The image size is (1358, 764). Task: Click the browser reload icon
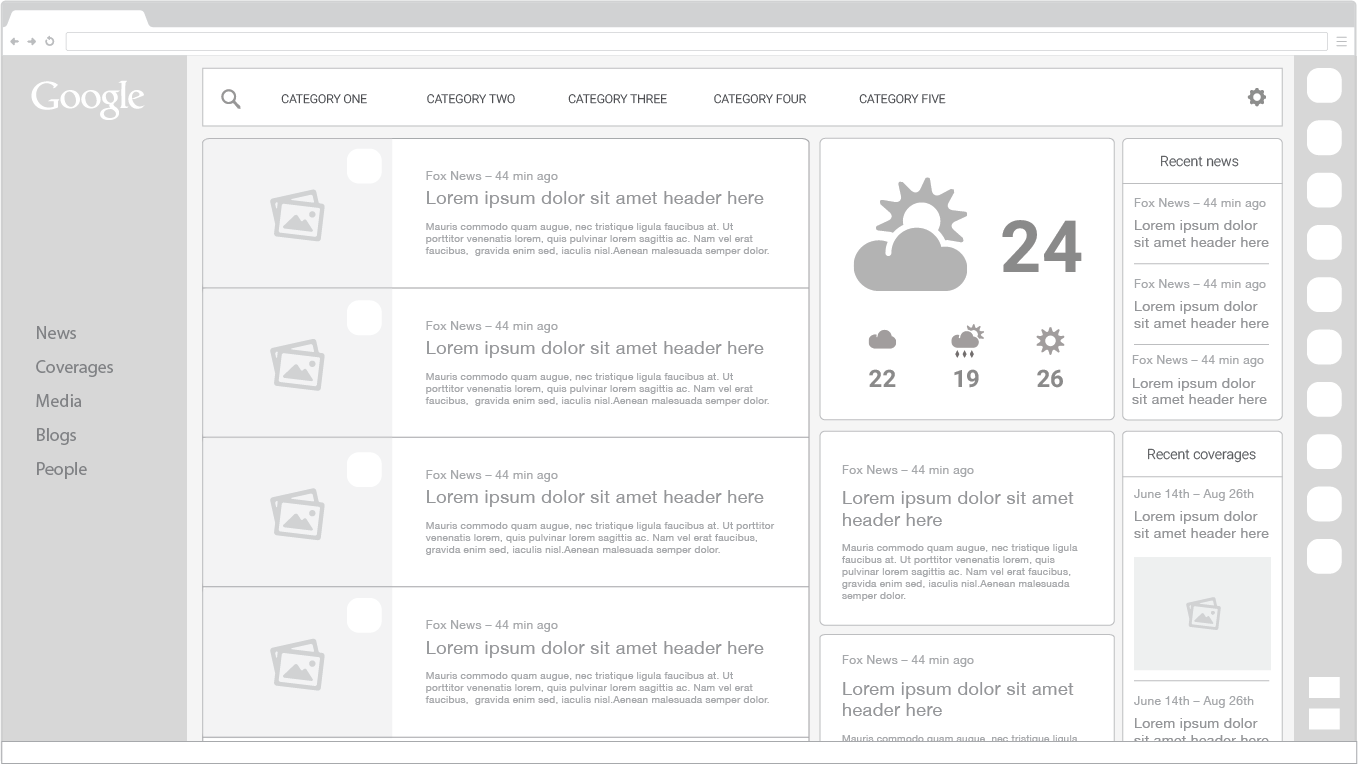(x=49, y=42)
